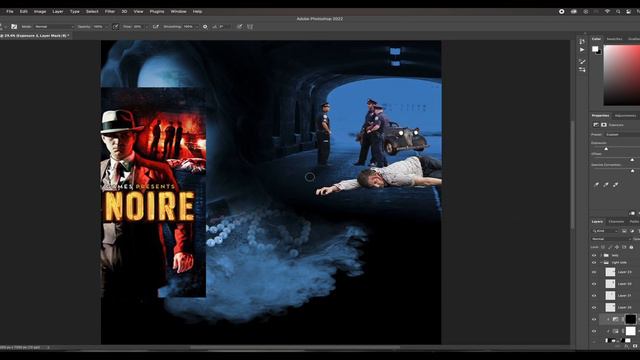Select the Exposure document tab

(37, 36)
